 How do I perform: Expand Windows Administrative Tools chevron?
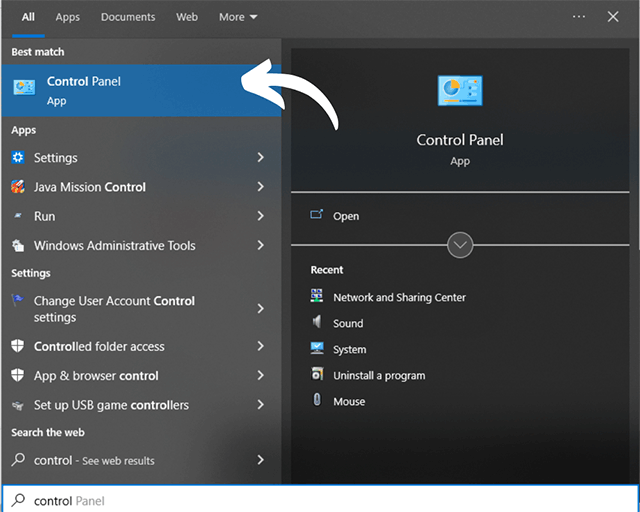point(260,245)
